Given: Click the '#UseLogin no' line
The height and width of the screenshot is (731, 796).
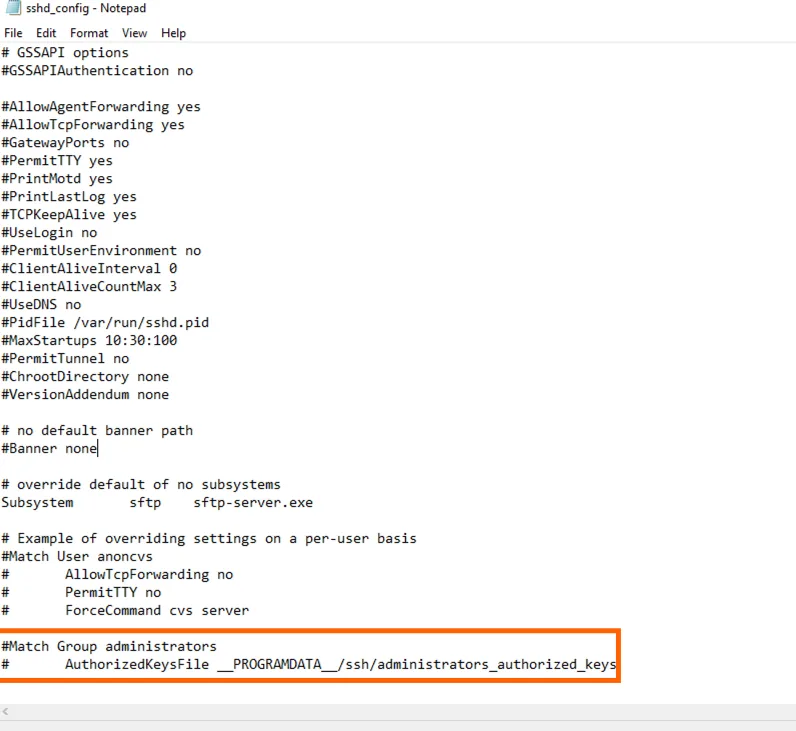Looking at the screenshot, I should [49, 233].
